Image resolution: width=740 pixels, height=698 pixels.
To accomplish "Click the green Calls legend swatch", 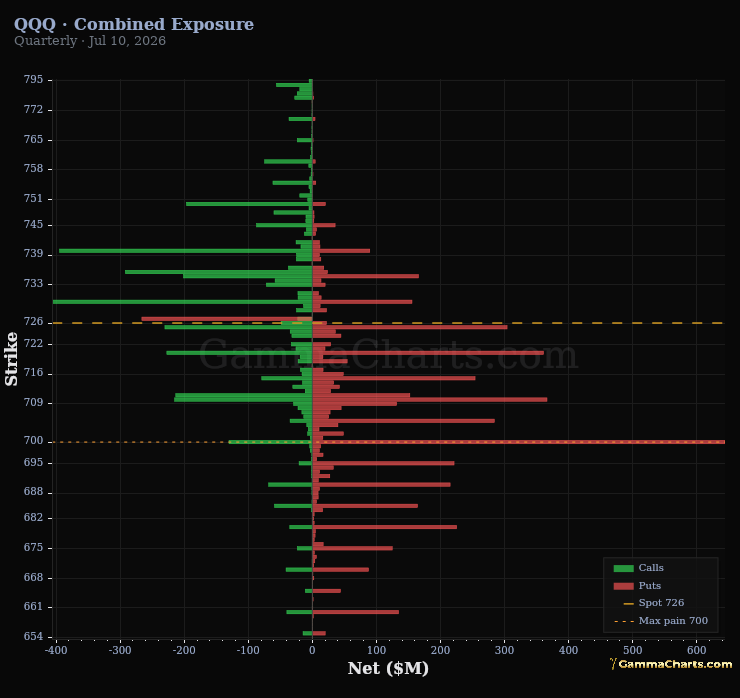I will coord(623,568).
